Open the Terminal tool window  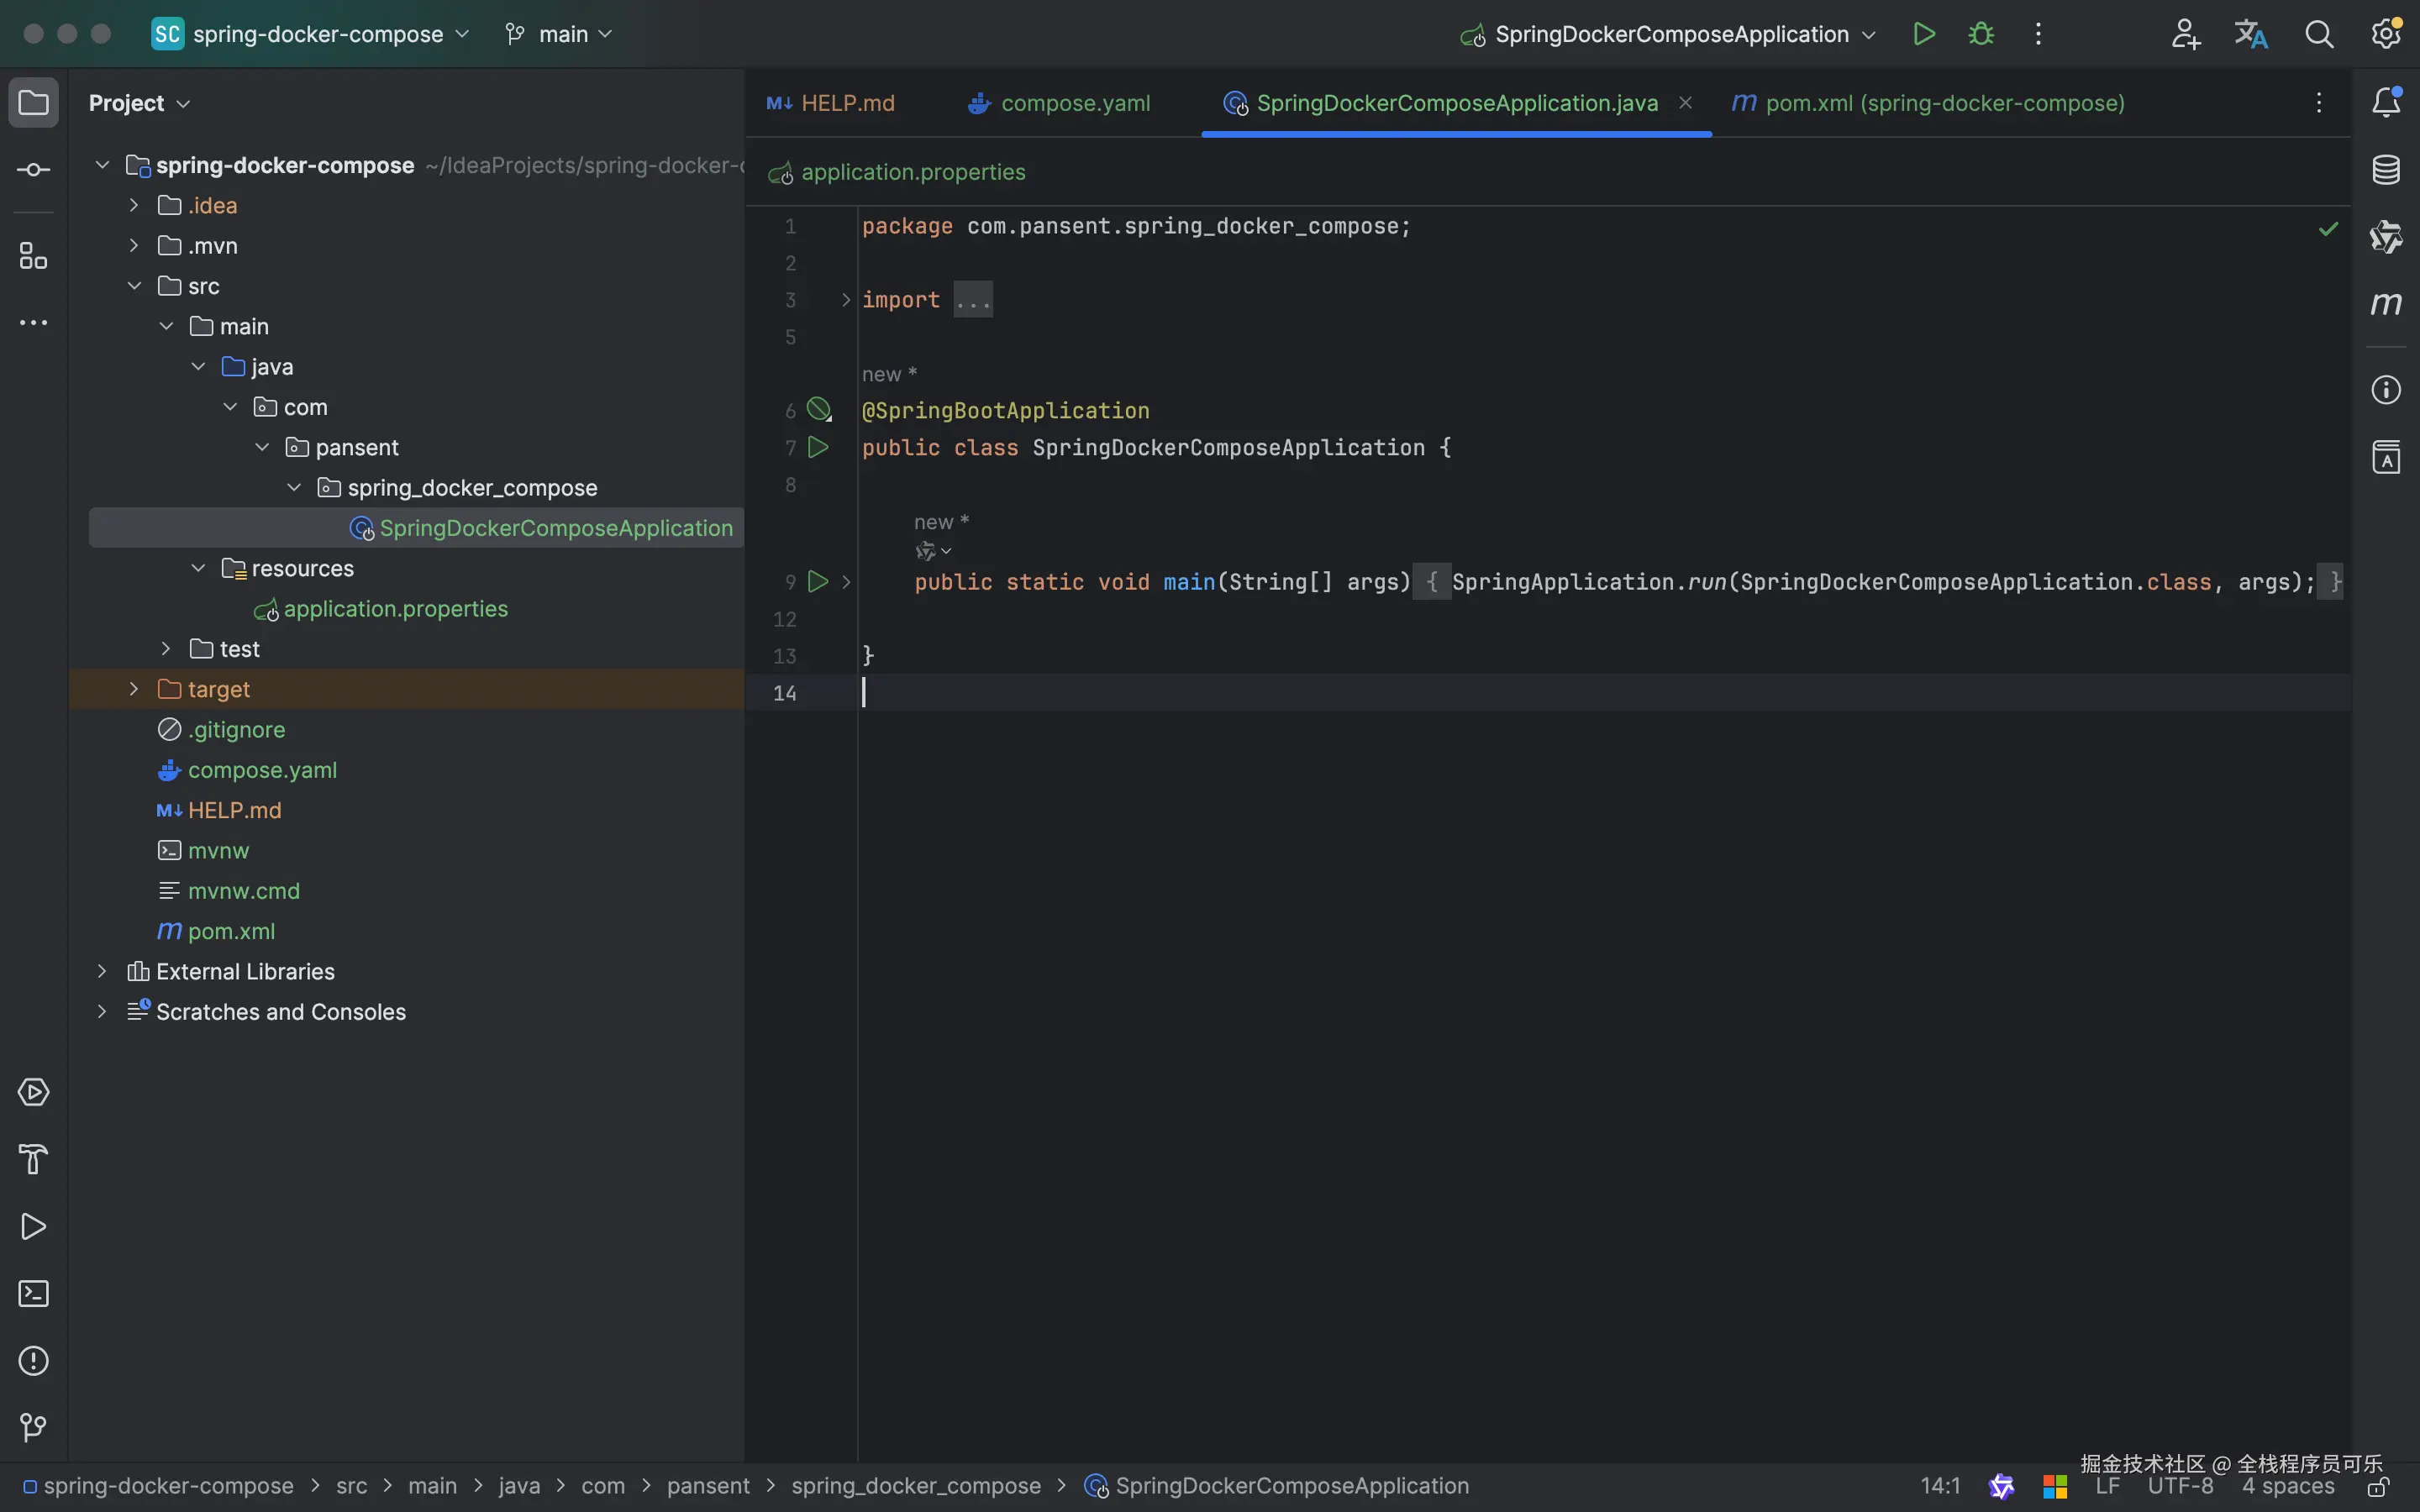[33, 1294]
